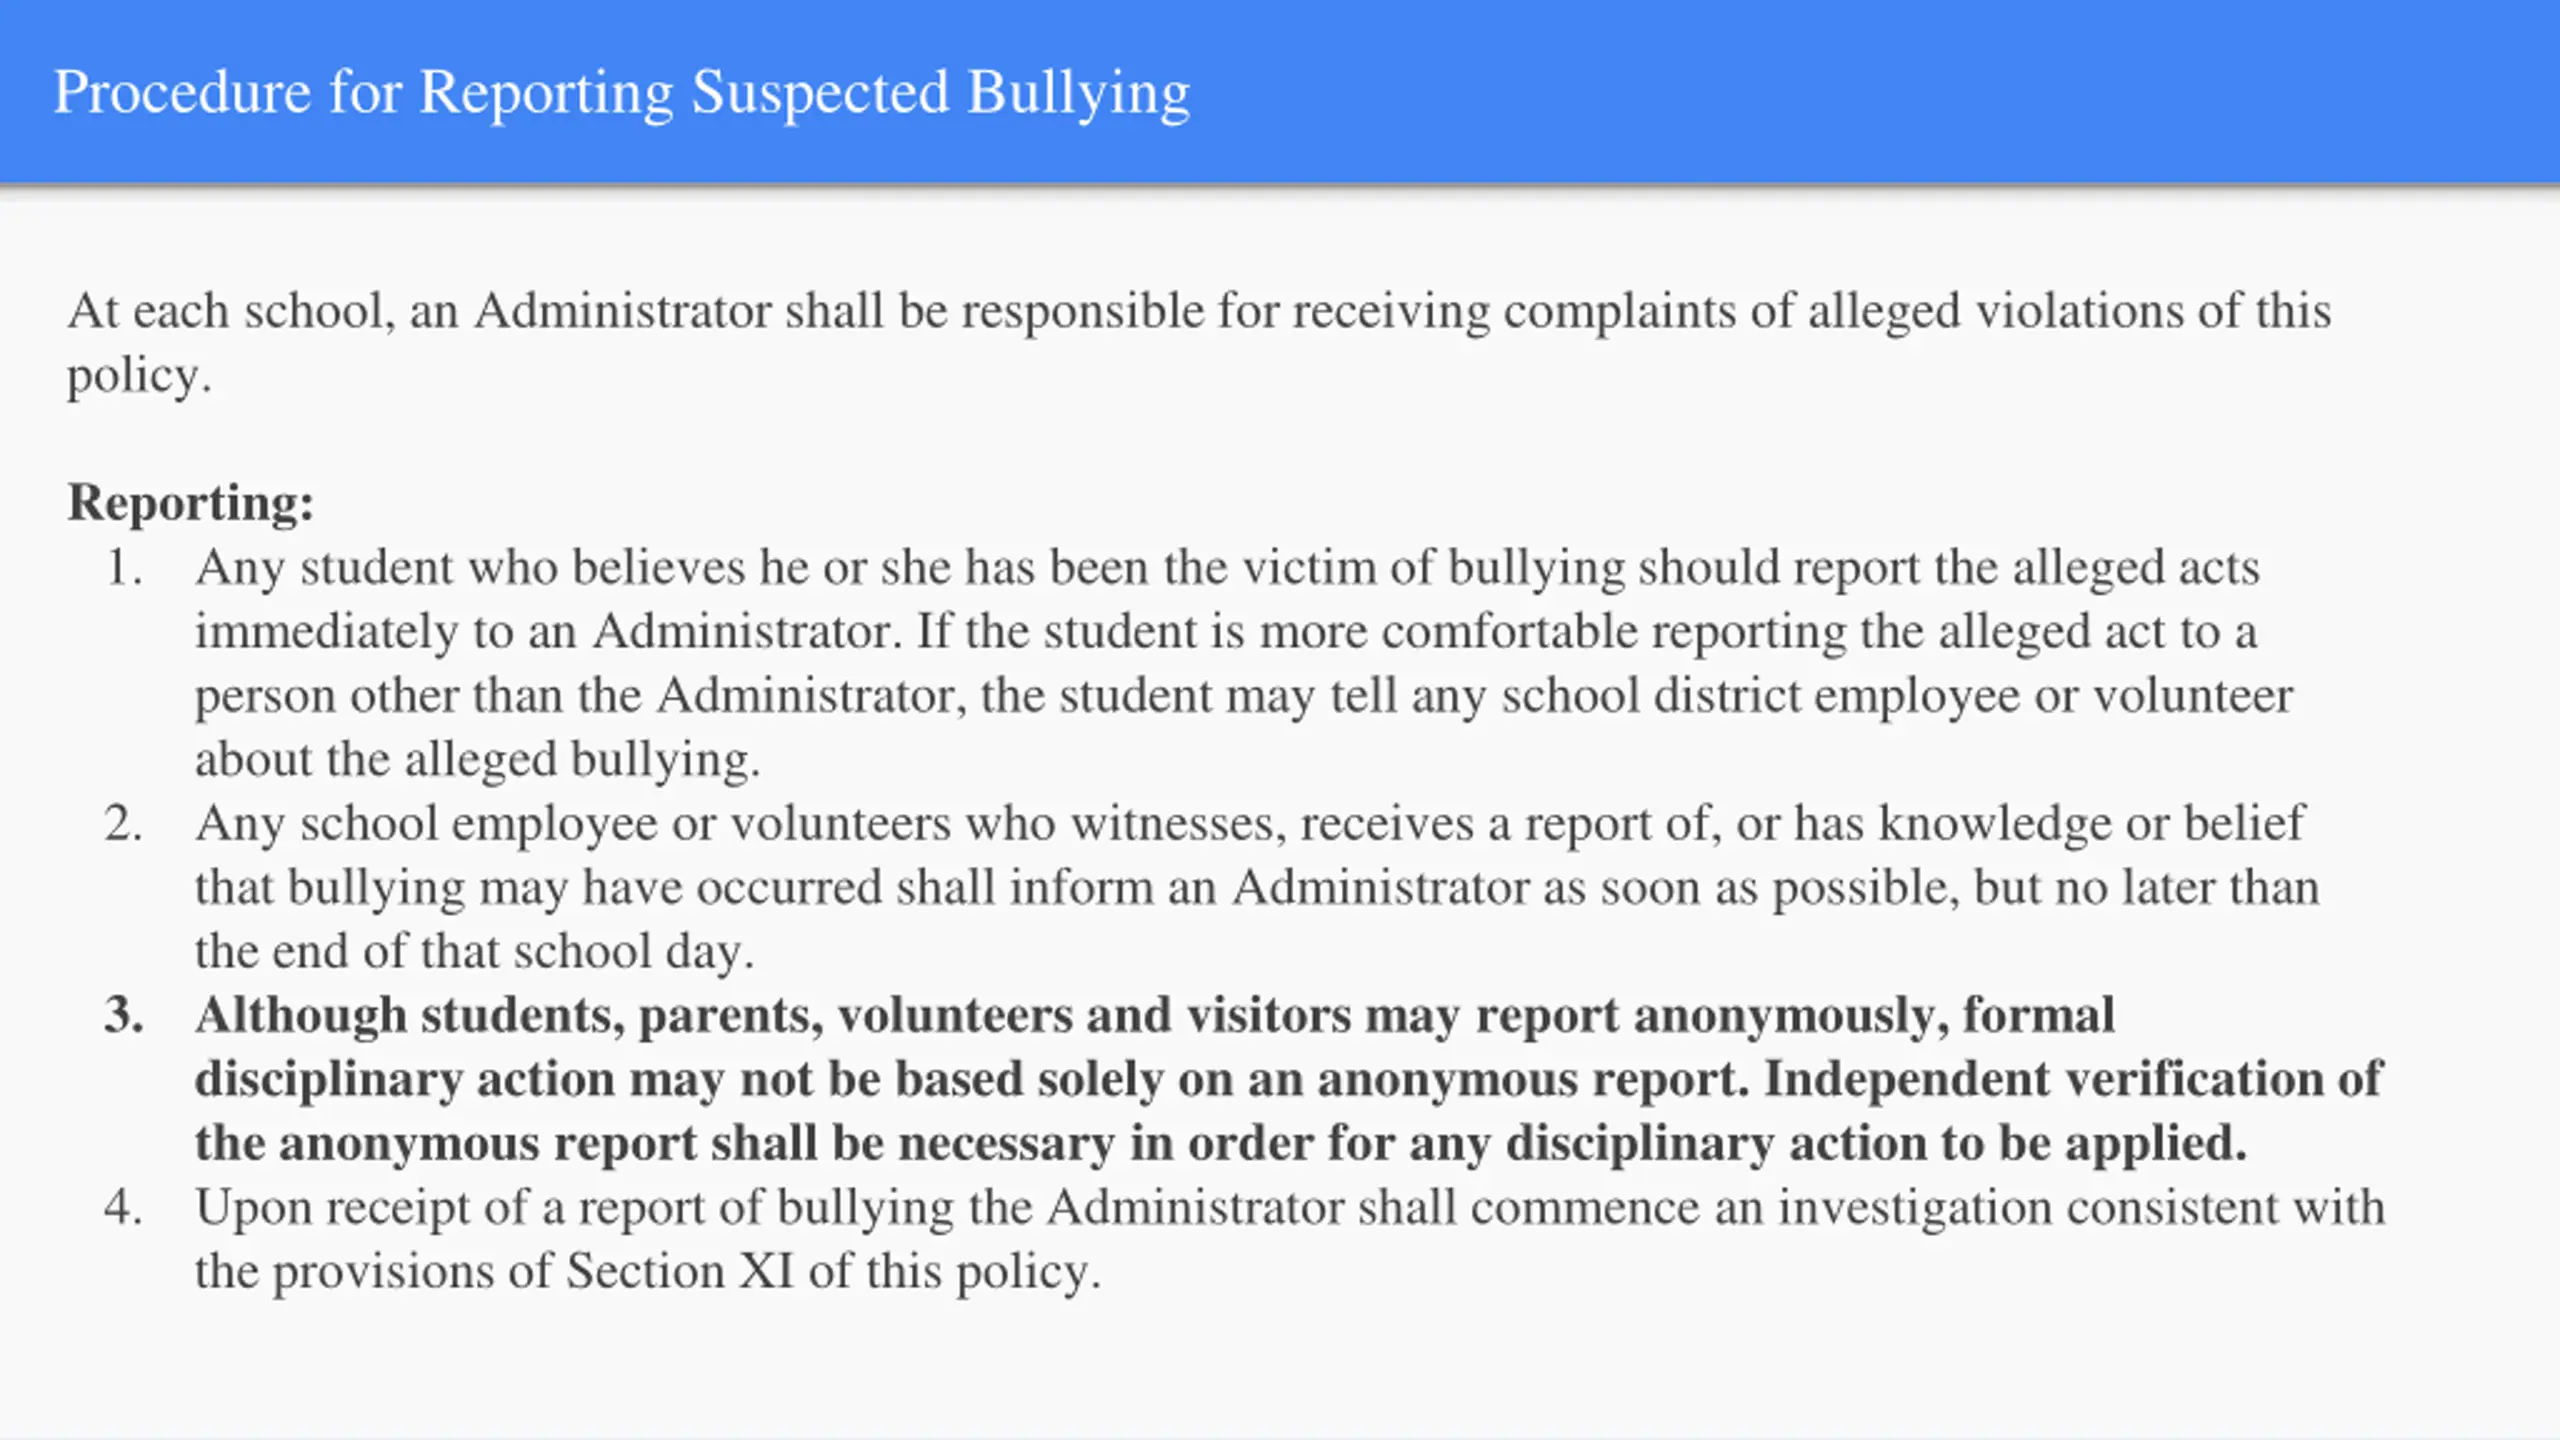Click the slide title 'Procedure for Reporting Suspected Bullying'

621,94
